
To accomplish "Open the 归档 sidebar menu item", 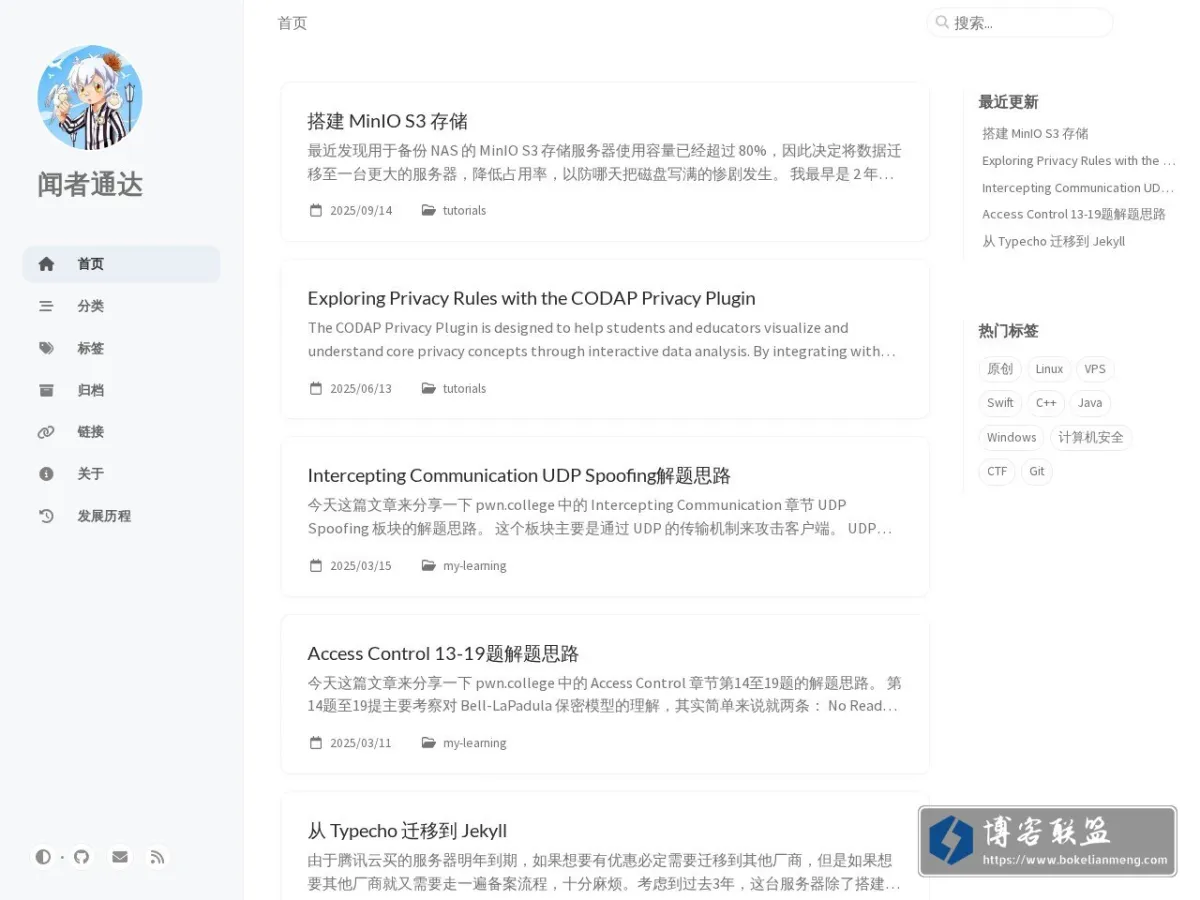I will (x=121, y=390).
